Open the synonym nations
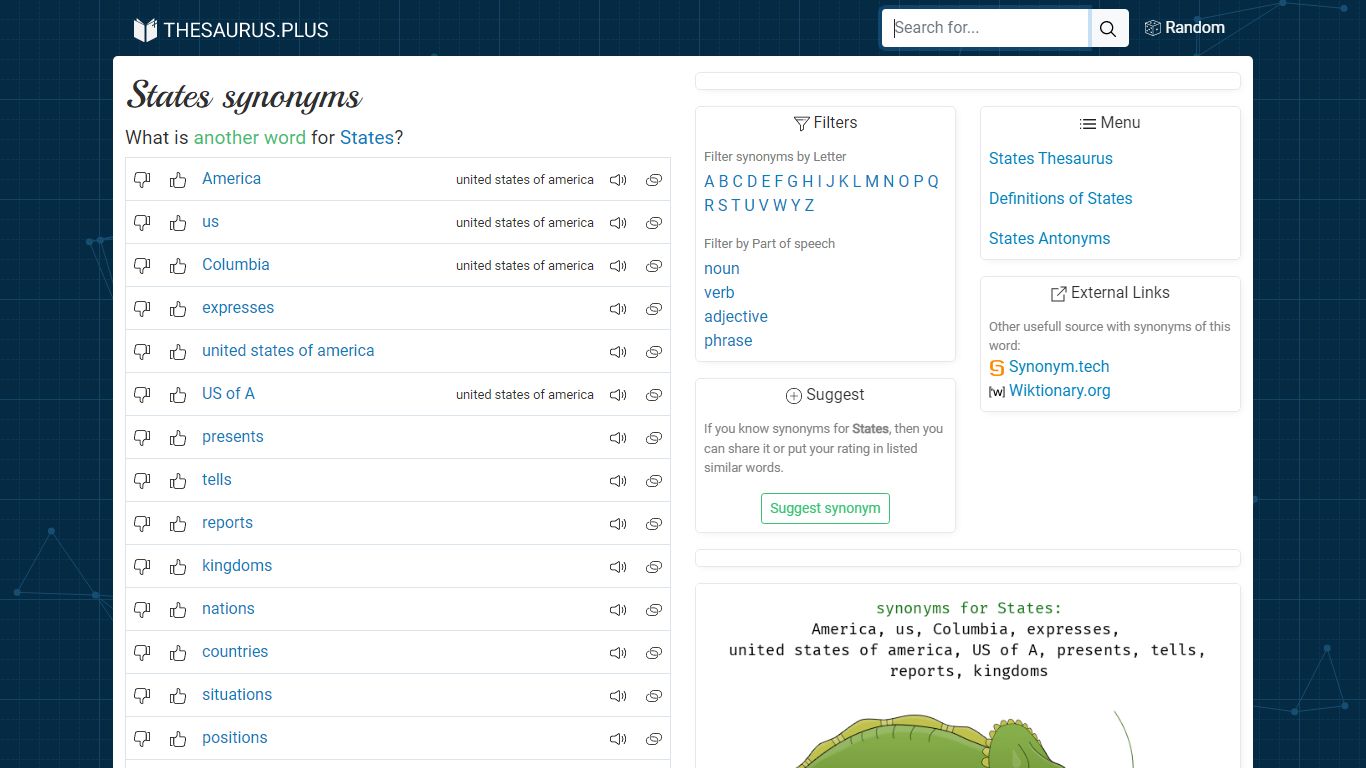Image resolution: width=1366 pixels, height=768 pixels. pos(228,608)
